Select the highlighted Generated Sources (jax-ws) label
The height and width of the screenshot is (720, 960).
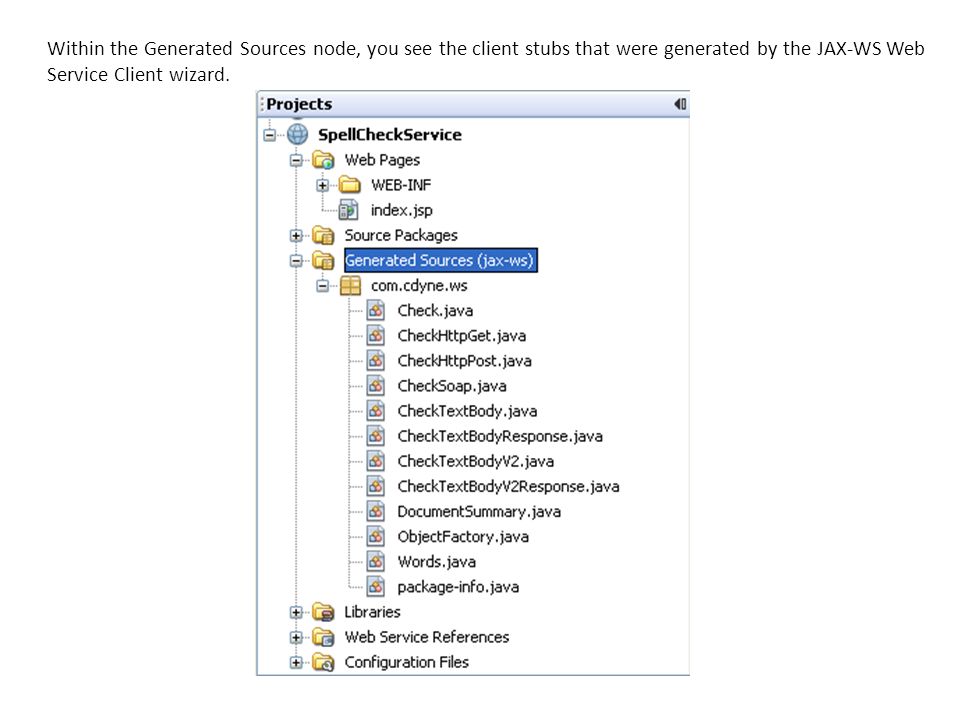point(440,260)
